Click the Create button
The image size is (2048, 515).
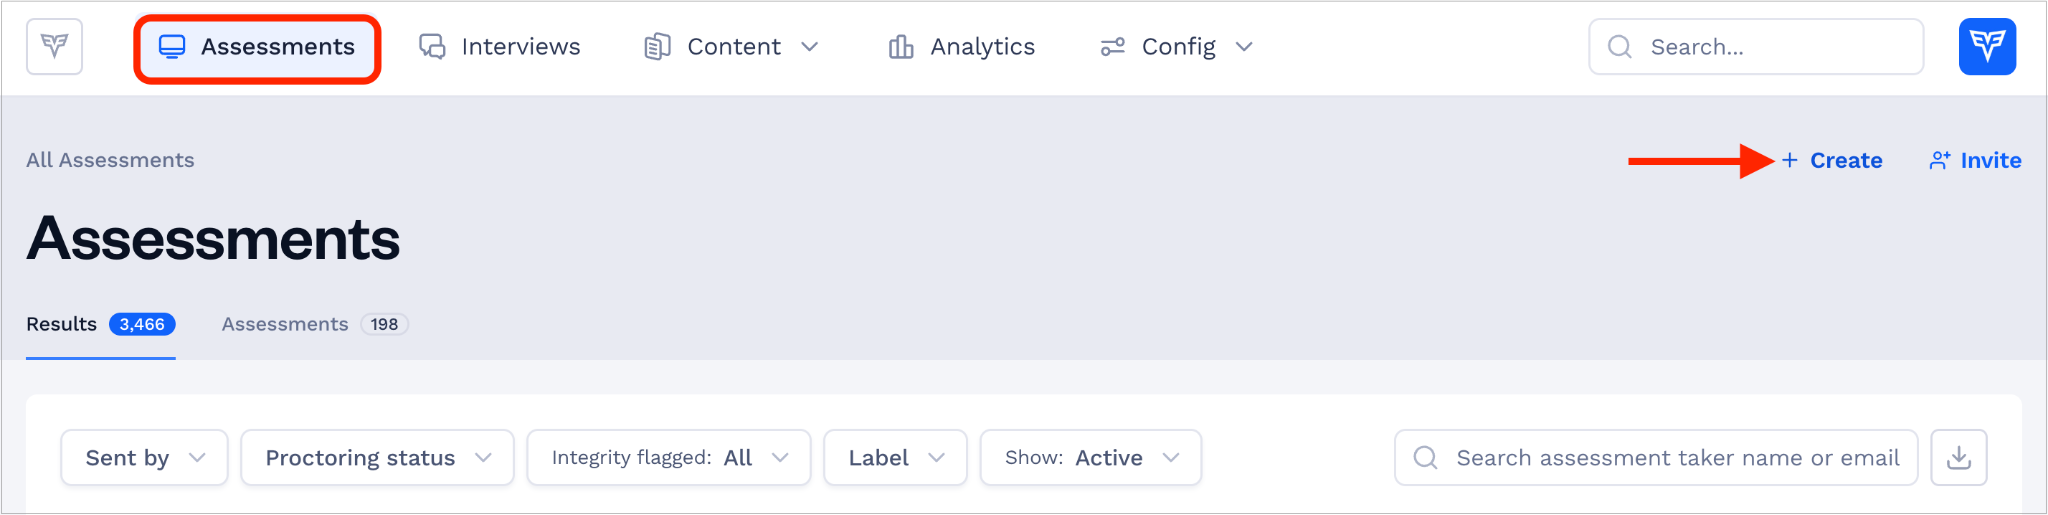click(x=1832, y=161)
